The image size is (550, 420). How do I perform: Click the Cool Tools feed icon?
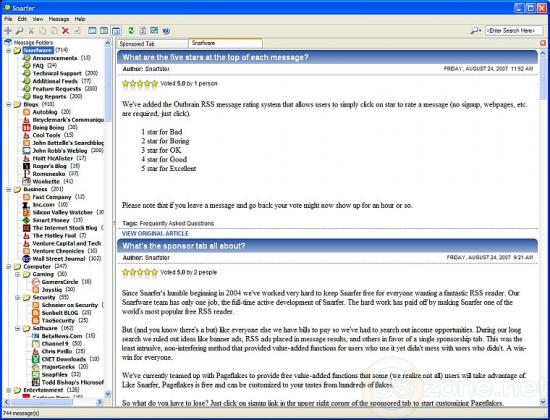click(x=26, y=135)
